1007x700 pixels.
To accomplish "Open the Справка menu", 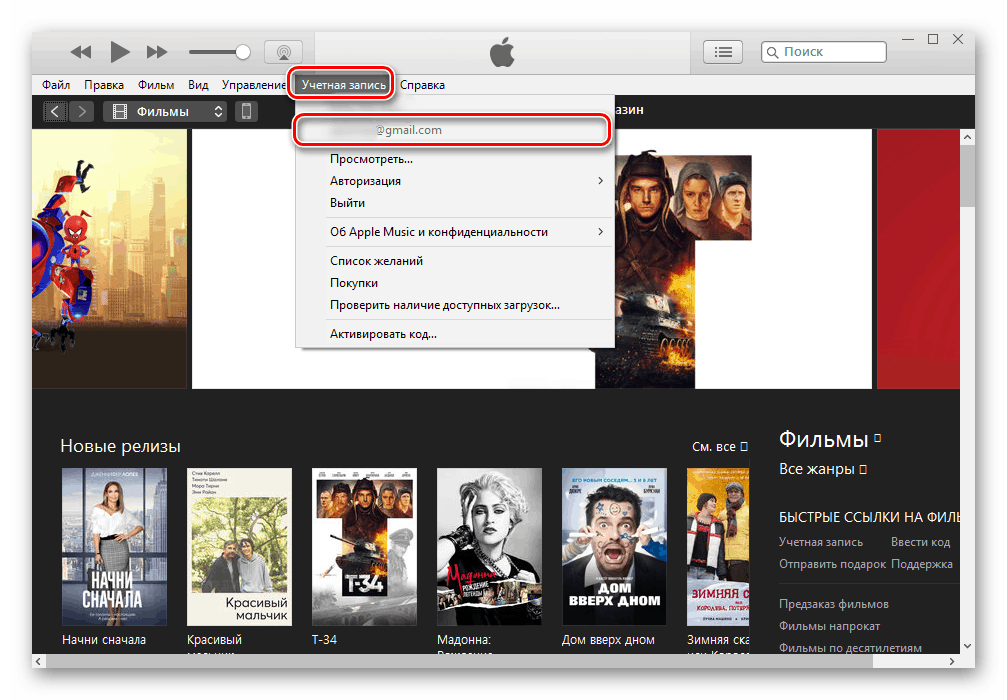I will [422, 85].
